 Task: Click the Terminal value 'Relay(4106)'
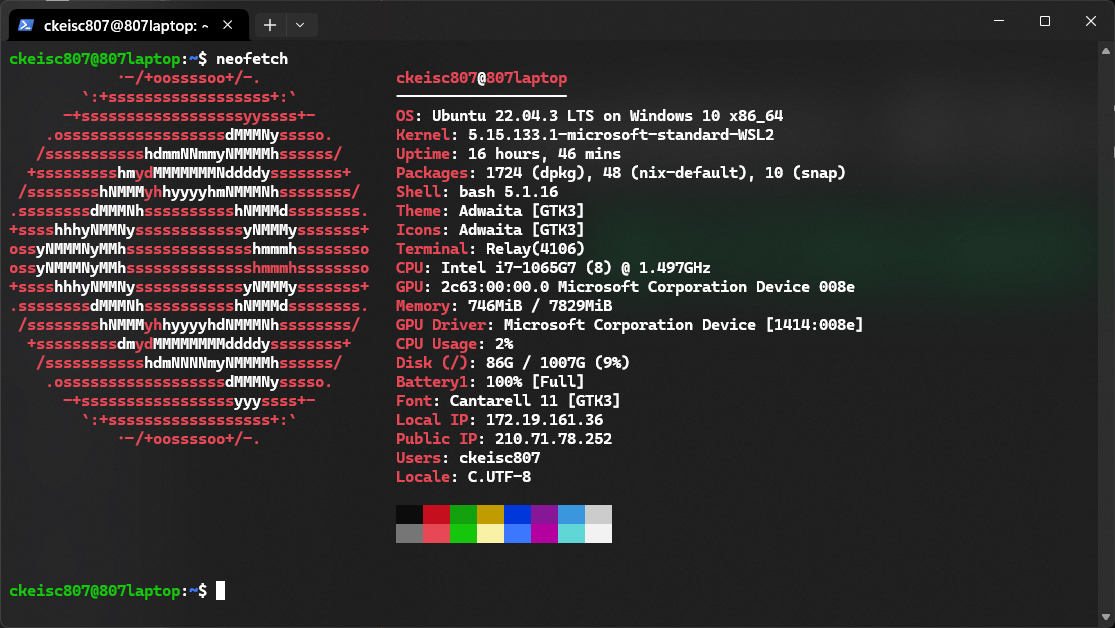(x=535, y=249)
